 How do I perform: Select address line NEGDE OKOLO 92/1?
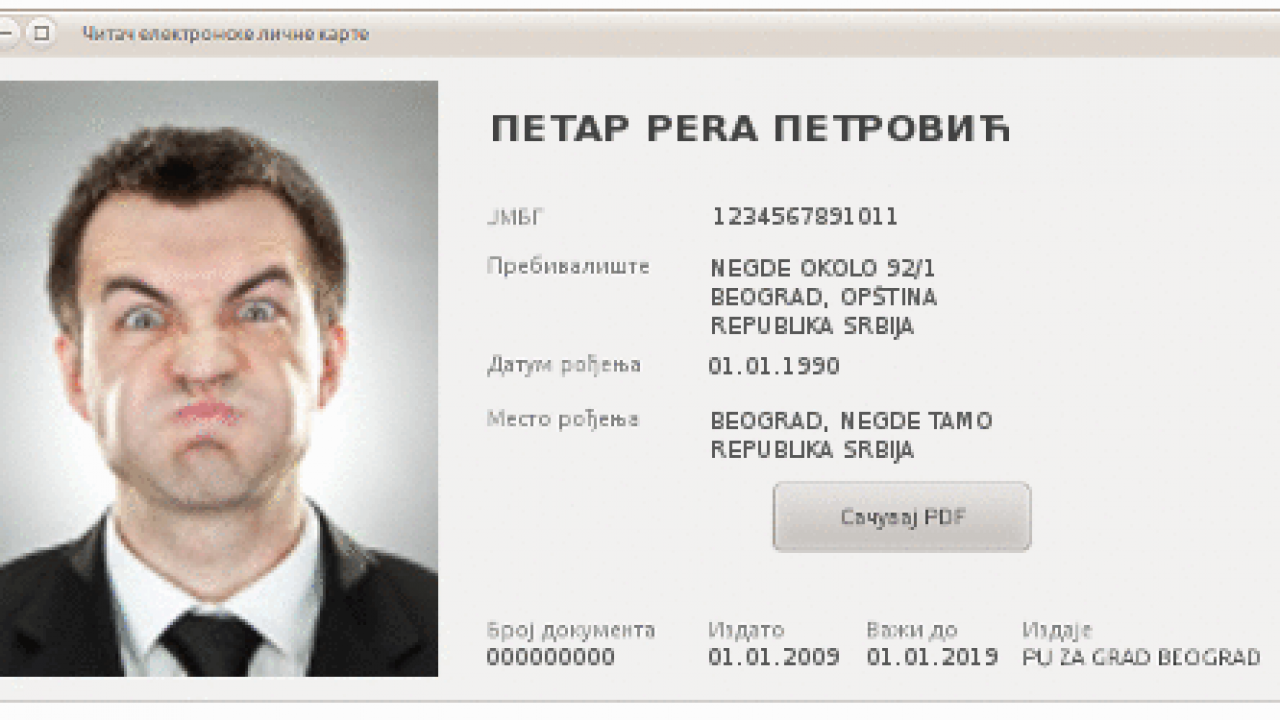(823, 268)
